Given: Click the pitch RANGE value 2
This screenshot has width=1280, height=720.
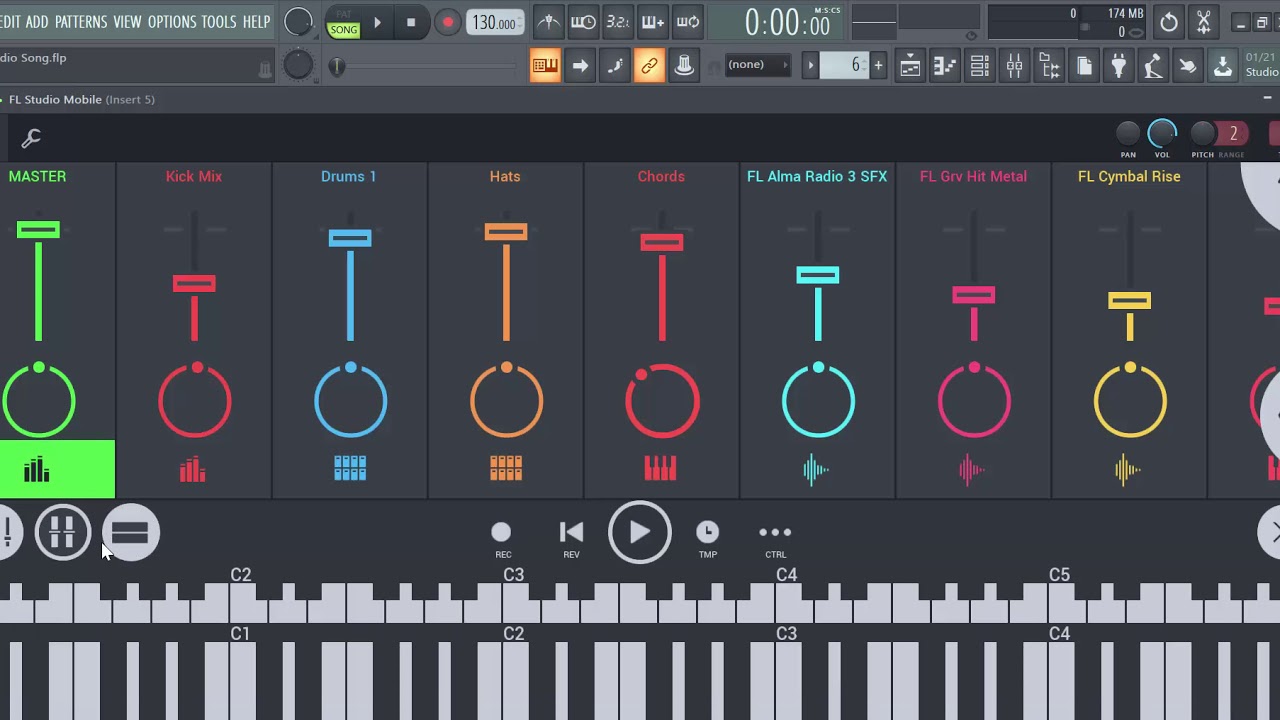Looking at the screenshot, I should [1233, 134].
